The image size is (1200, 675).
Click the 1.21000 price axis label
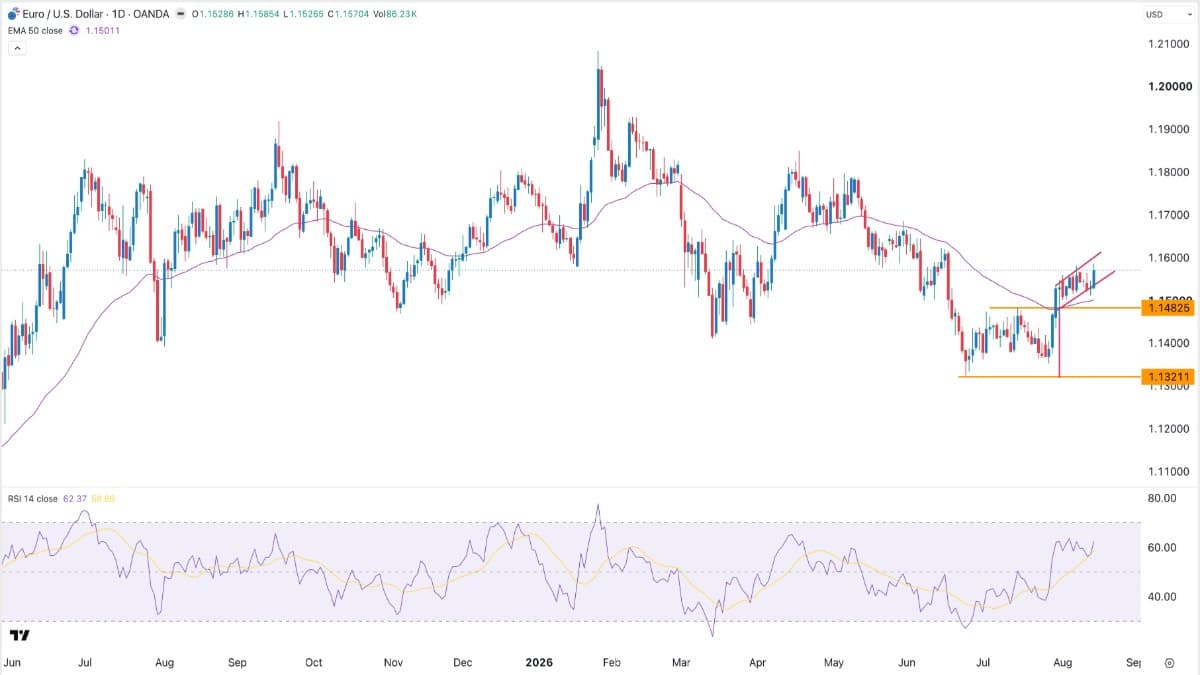pos(1167,44)
